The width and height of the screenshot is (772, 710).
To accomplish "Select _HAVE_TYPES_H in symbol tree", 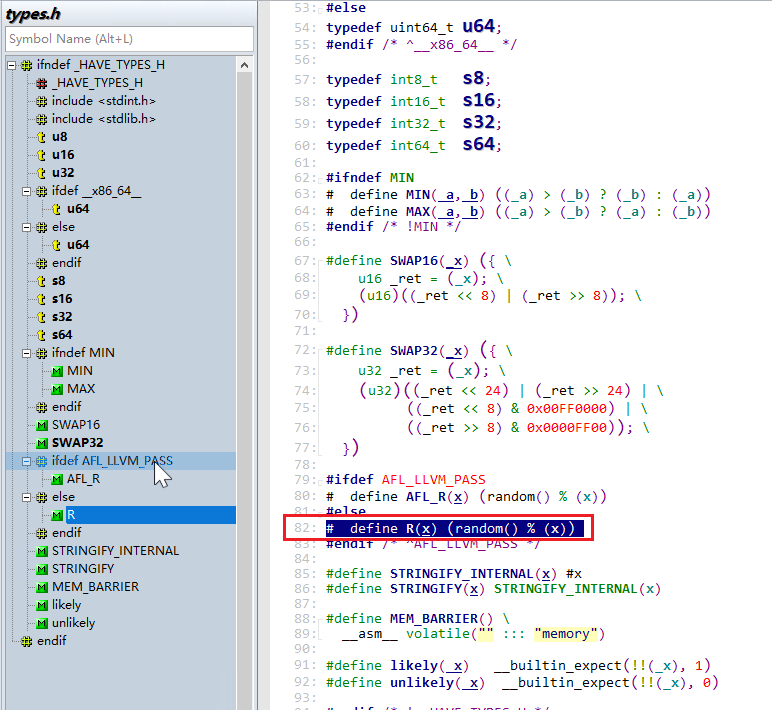I will tap(97, 83).
